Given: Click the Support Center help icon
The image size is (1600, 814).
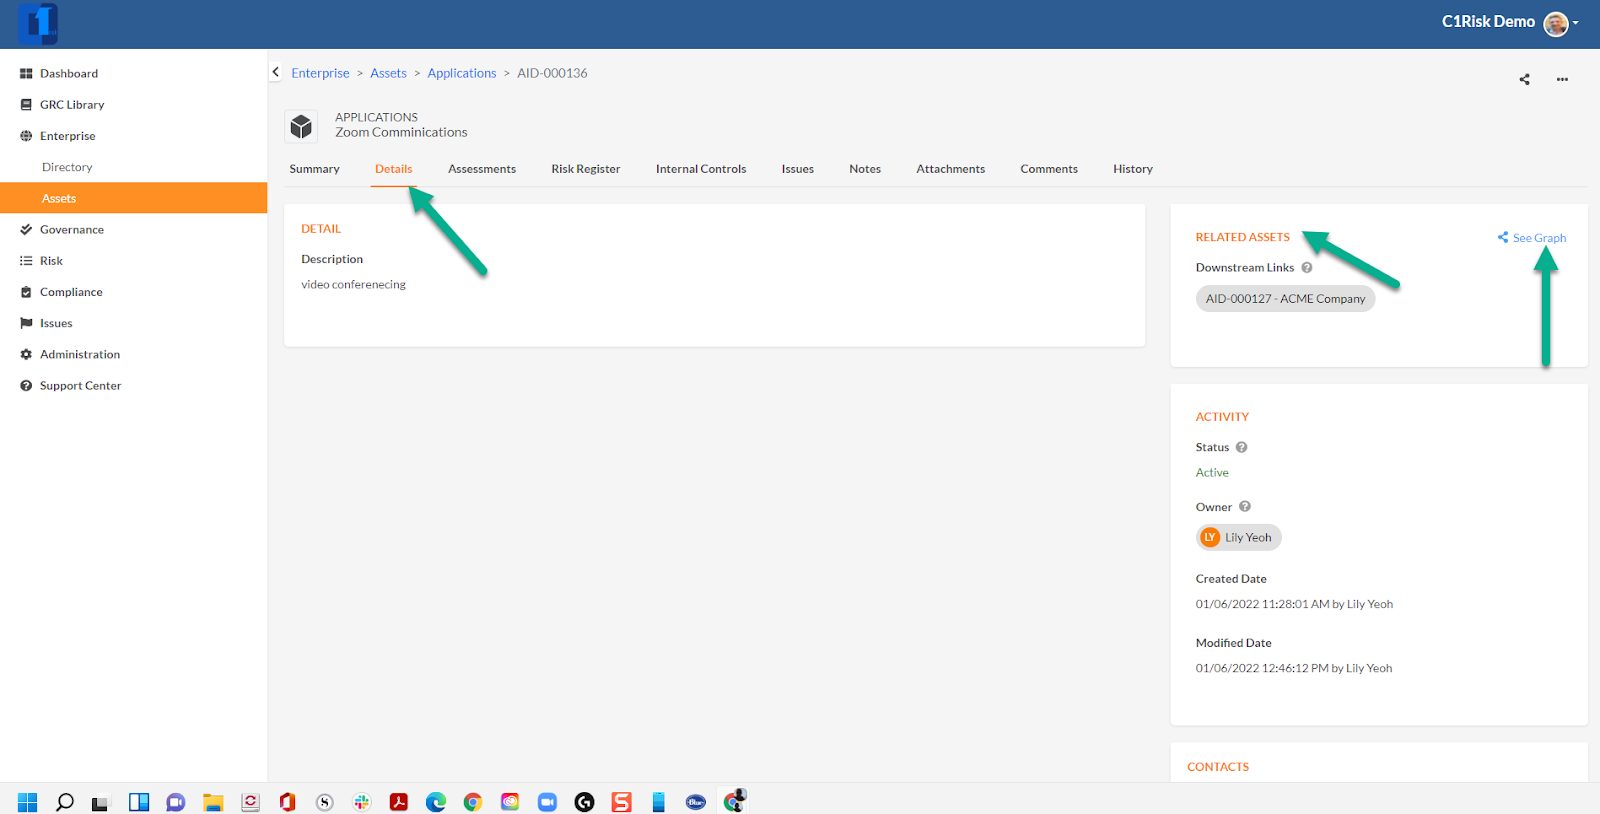Looking at the screenshot, I should (26, 386).
